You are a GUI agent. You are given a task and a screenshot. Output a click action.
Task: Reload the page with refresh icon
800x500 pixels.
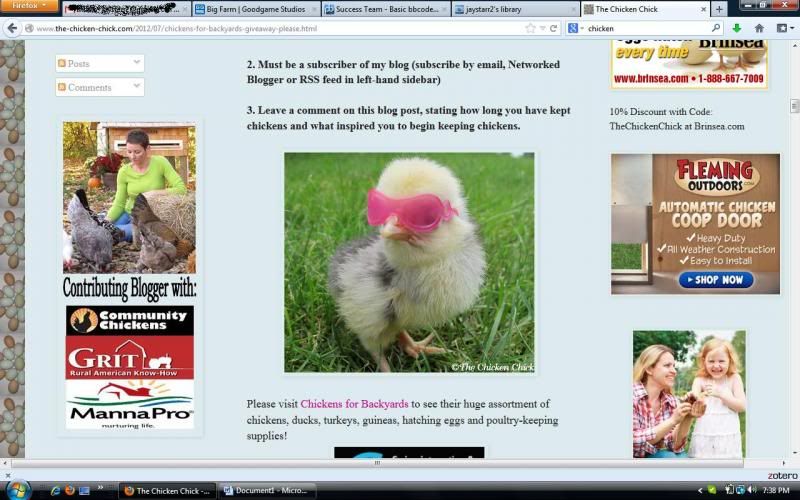pos(553,29)
